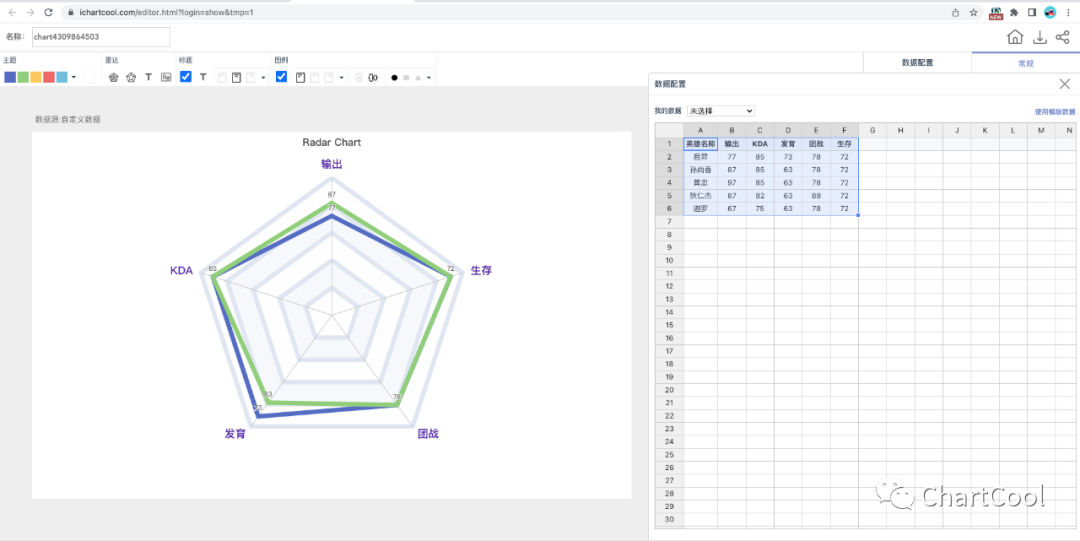Choose the dark side-by-side legend layout icon
The image size is (1080, 541).
(373, 77)
